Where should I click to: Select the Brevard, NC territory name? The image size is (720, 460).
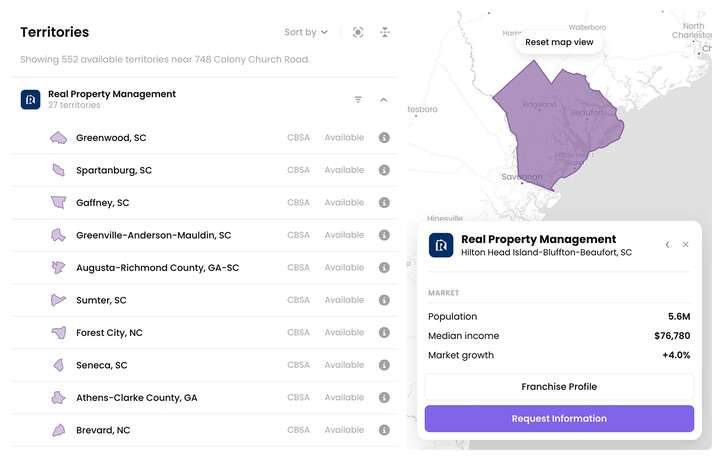(103, 430)
